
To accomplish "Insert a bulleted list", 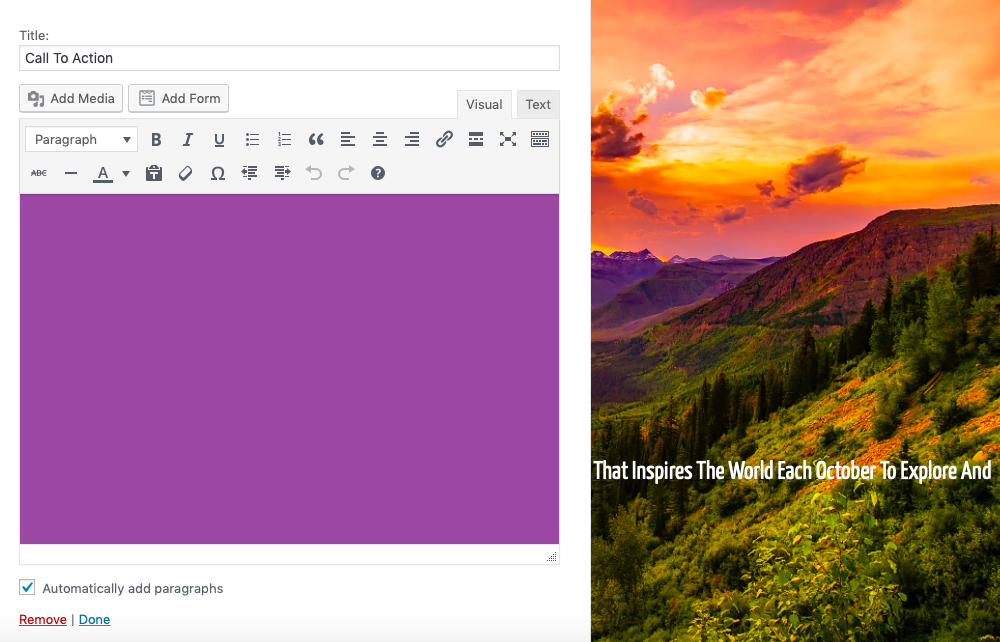I will coord(252,140).
